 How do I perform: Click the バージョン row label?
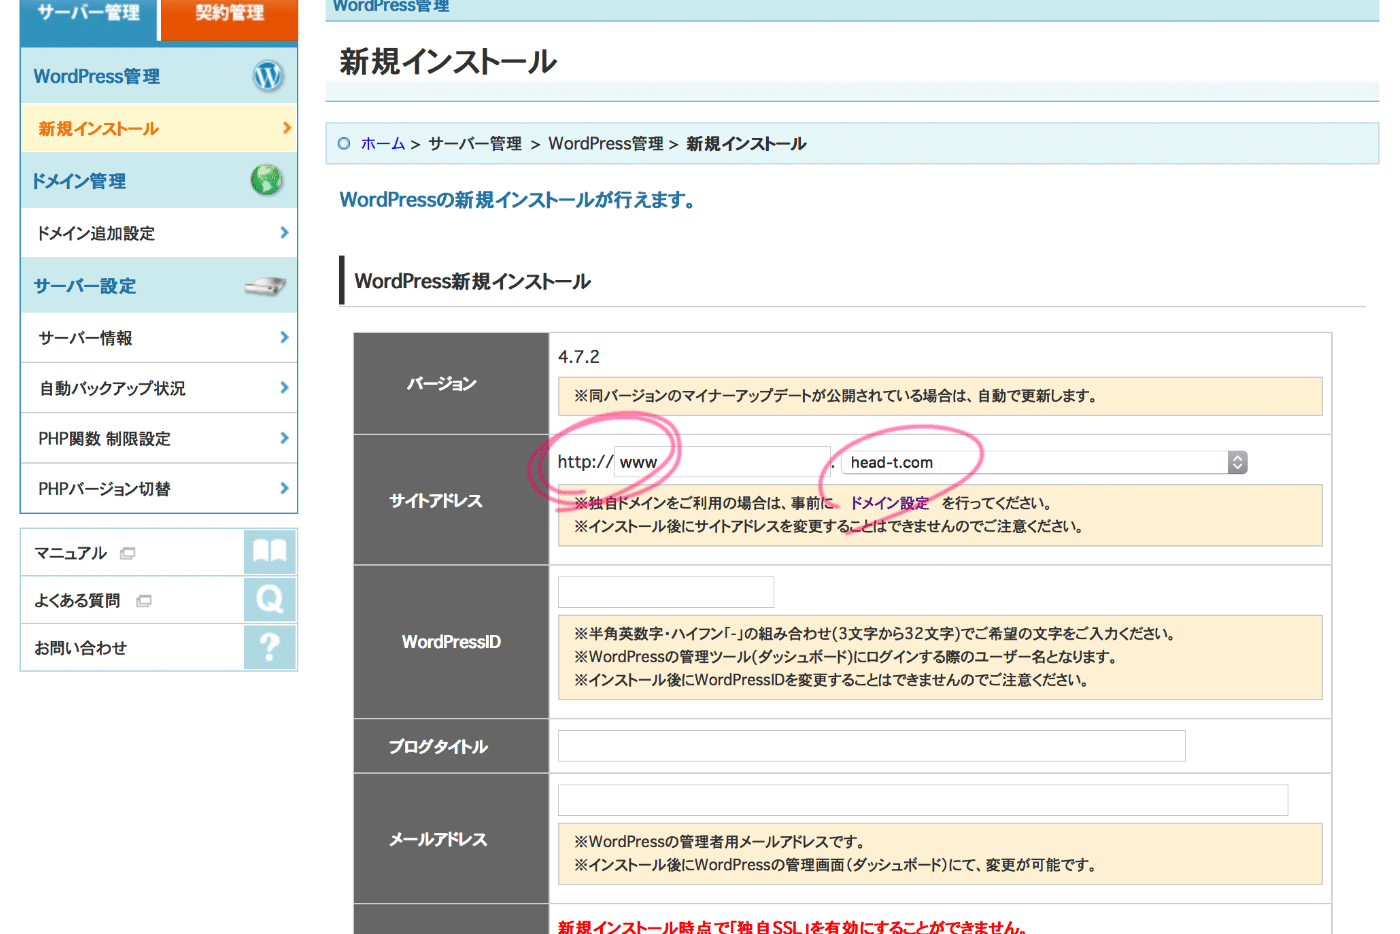[442, 384]
